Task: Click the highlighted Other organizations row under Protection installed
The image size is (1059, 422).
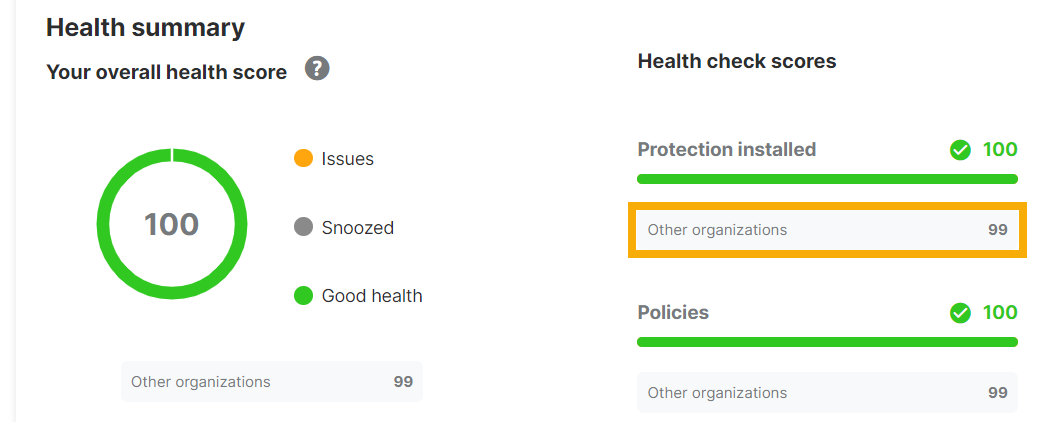Action: point(827,230)
